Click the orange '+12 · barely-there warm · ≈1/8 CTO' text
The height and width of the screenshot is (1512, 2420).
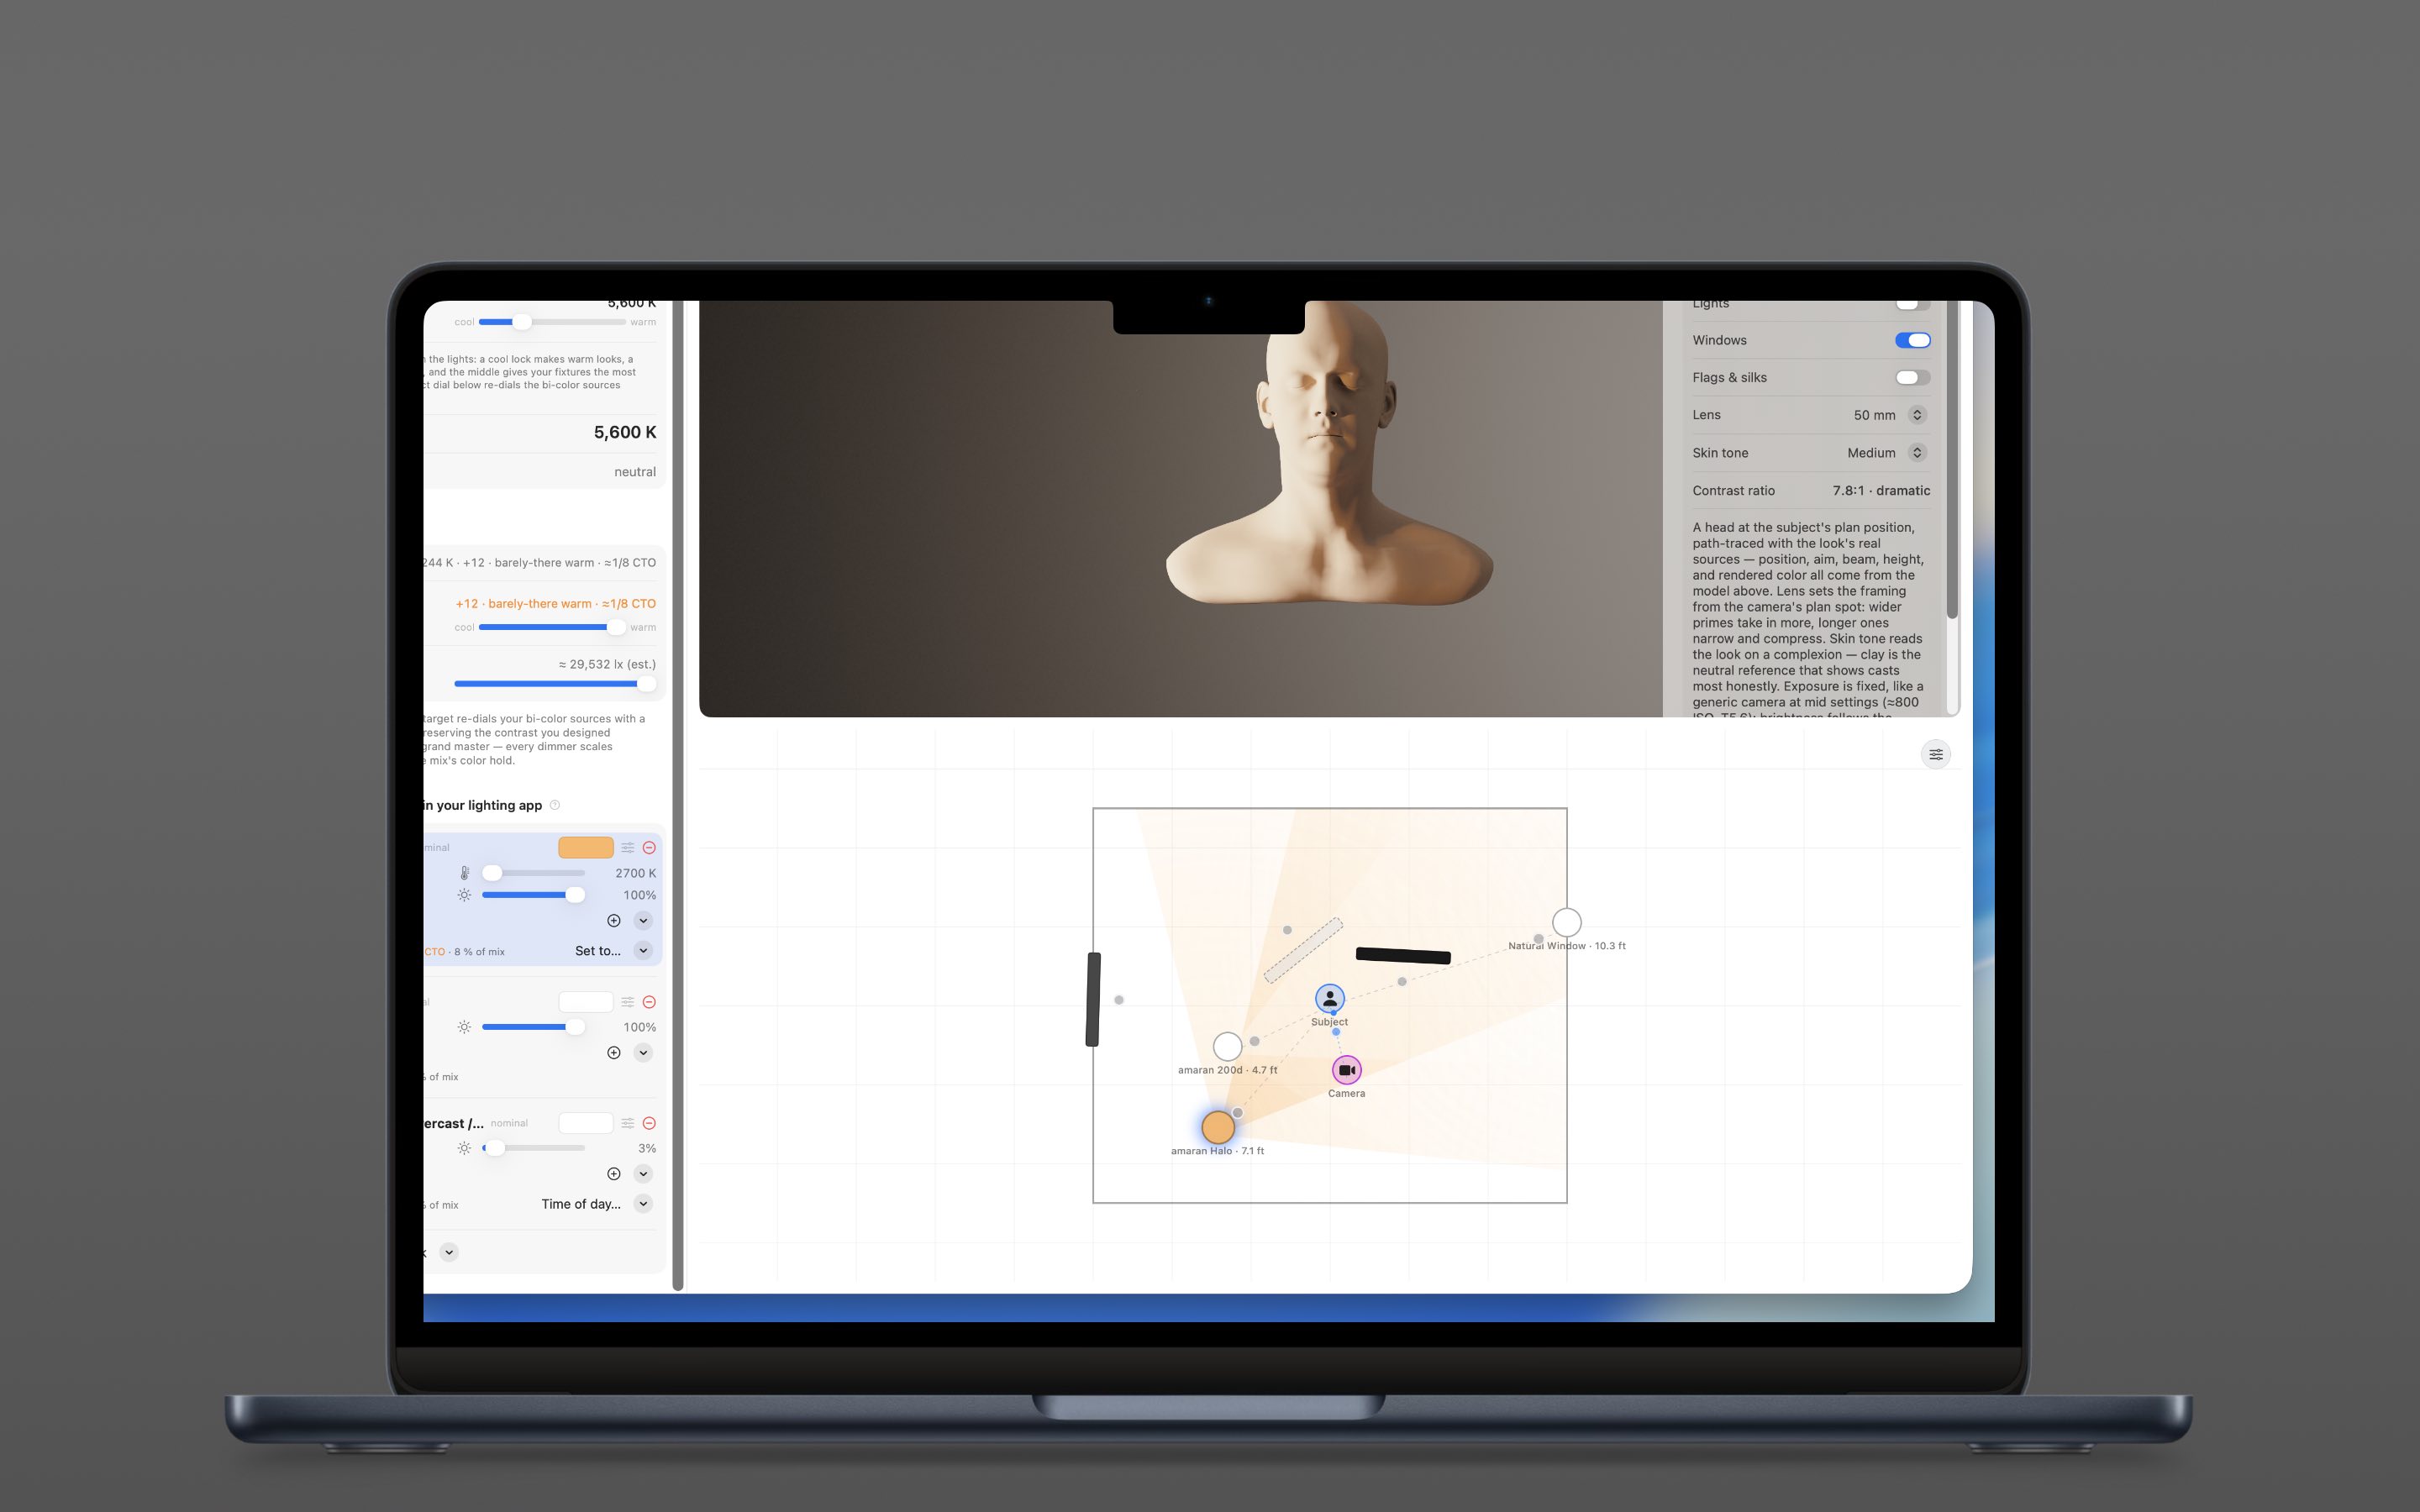click(556, 603)
